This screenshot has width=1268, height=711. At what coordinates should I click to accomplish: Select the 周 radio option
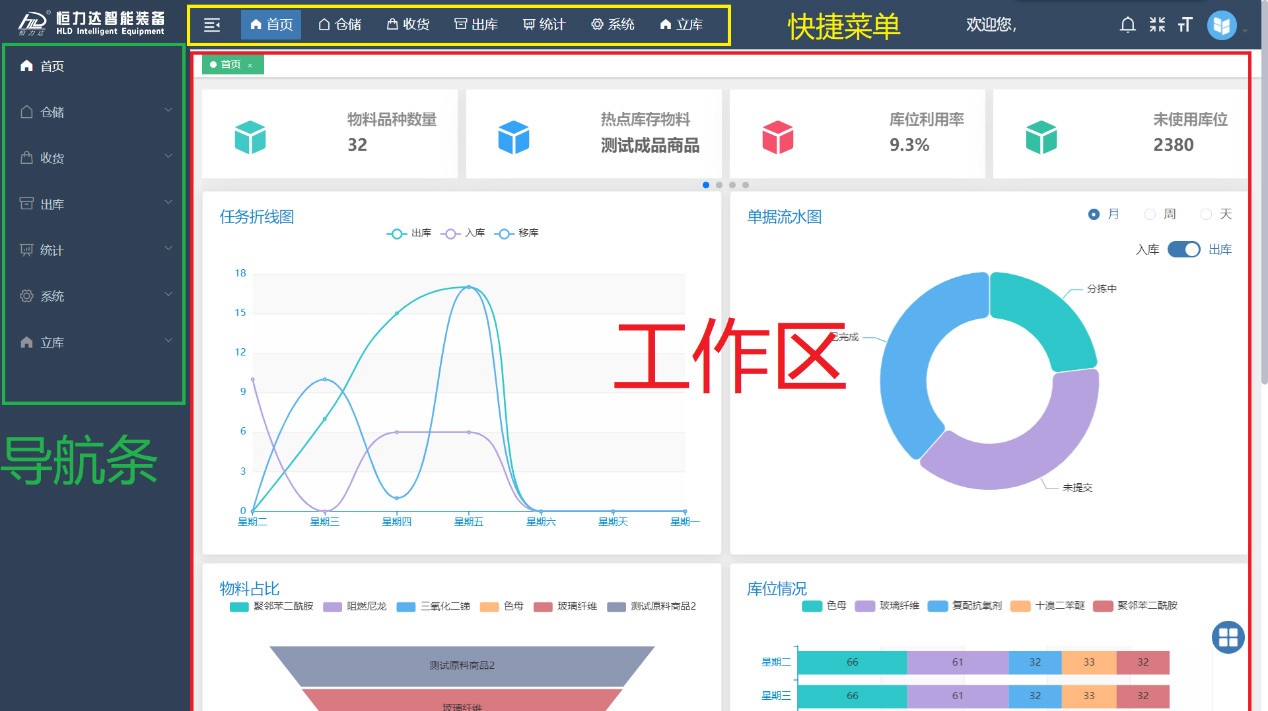click(1150, 214)
